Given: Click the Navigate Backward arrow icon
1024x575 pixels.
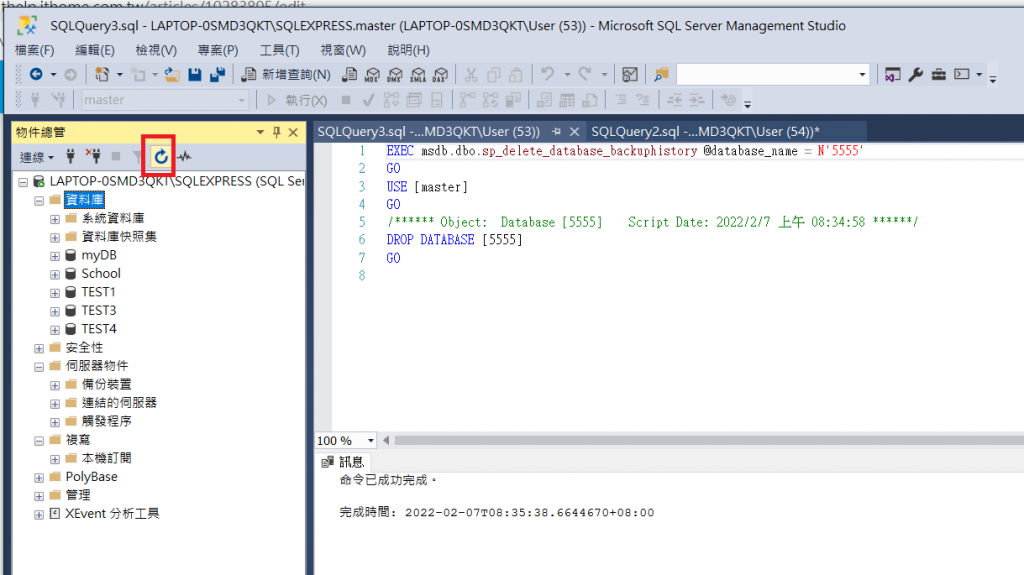Looking at the screenshot, I should [x=36, y=74].
